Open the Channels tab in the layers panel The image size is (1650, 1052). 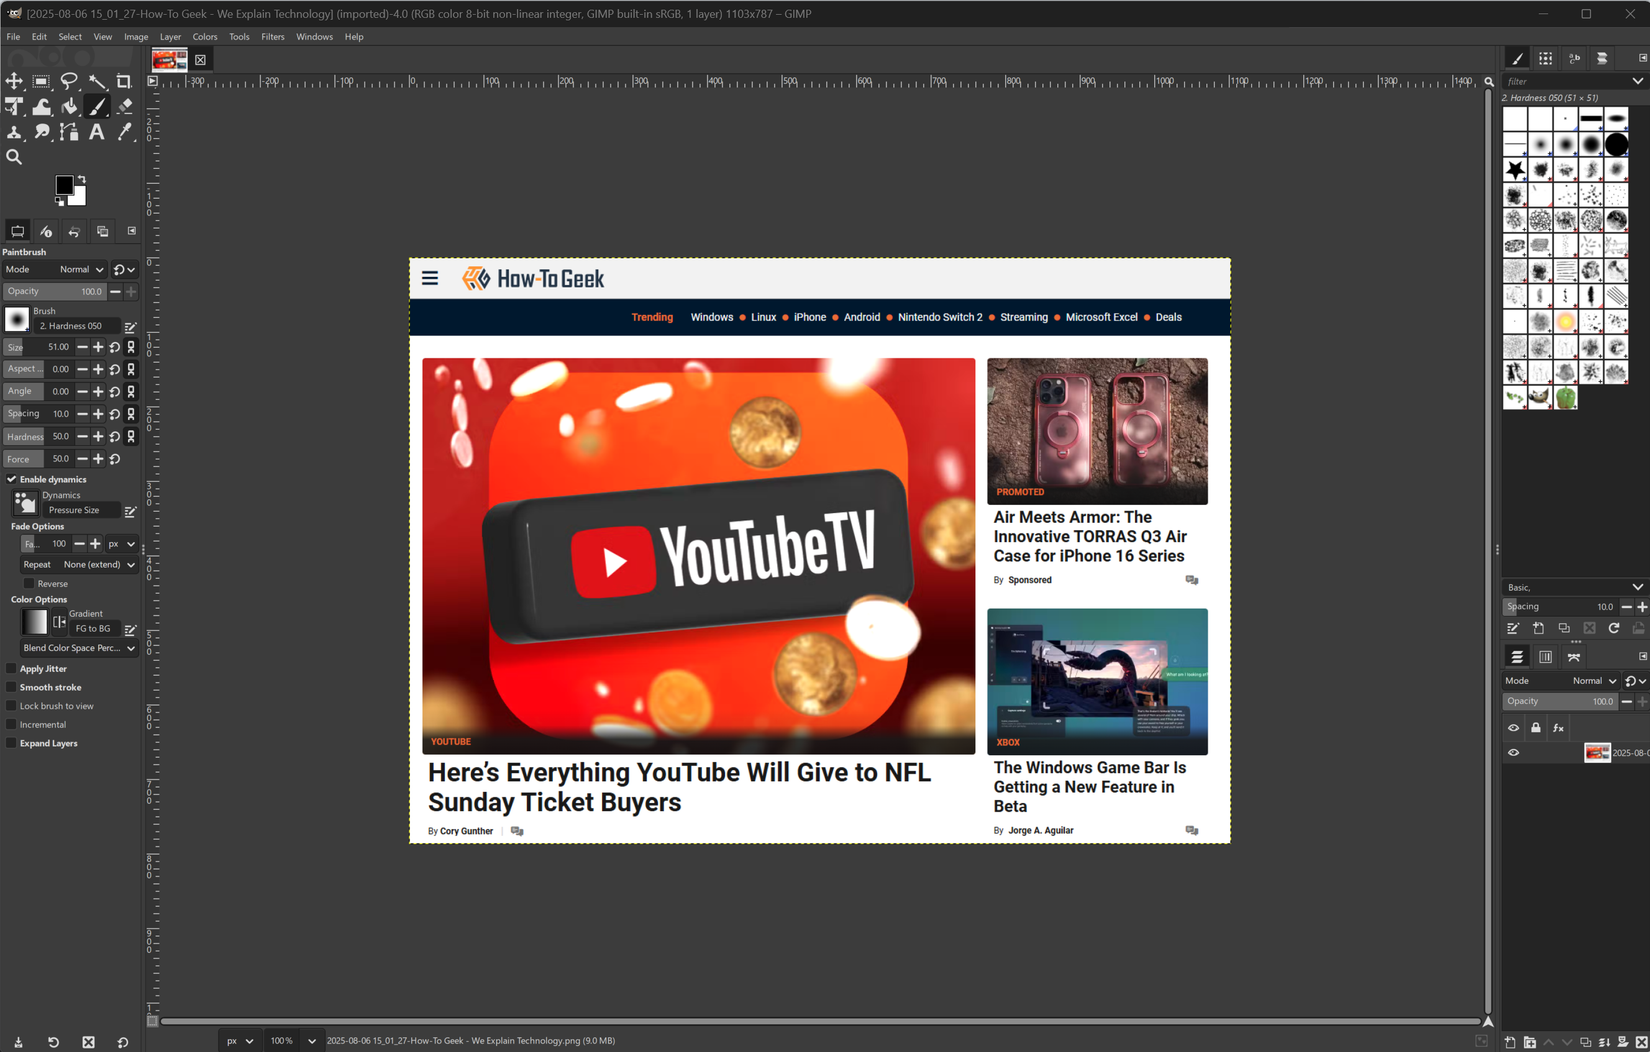tap(1545, 656)
